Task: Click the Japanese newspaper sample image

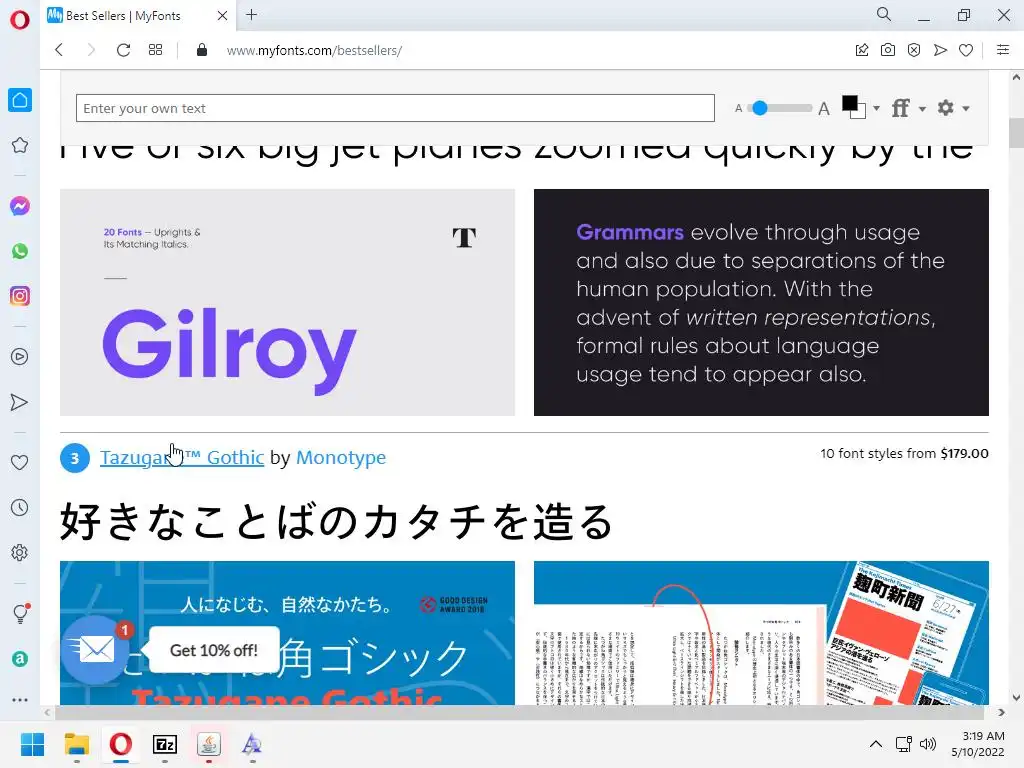Action: (x=761, y=633)
